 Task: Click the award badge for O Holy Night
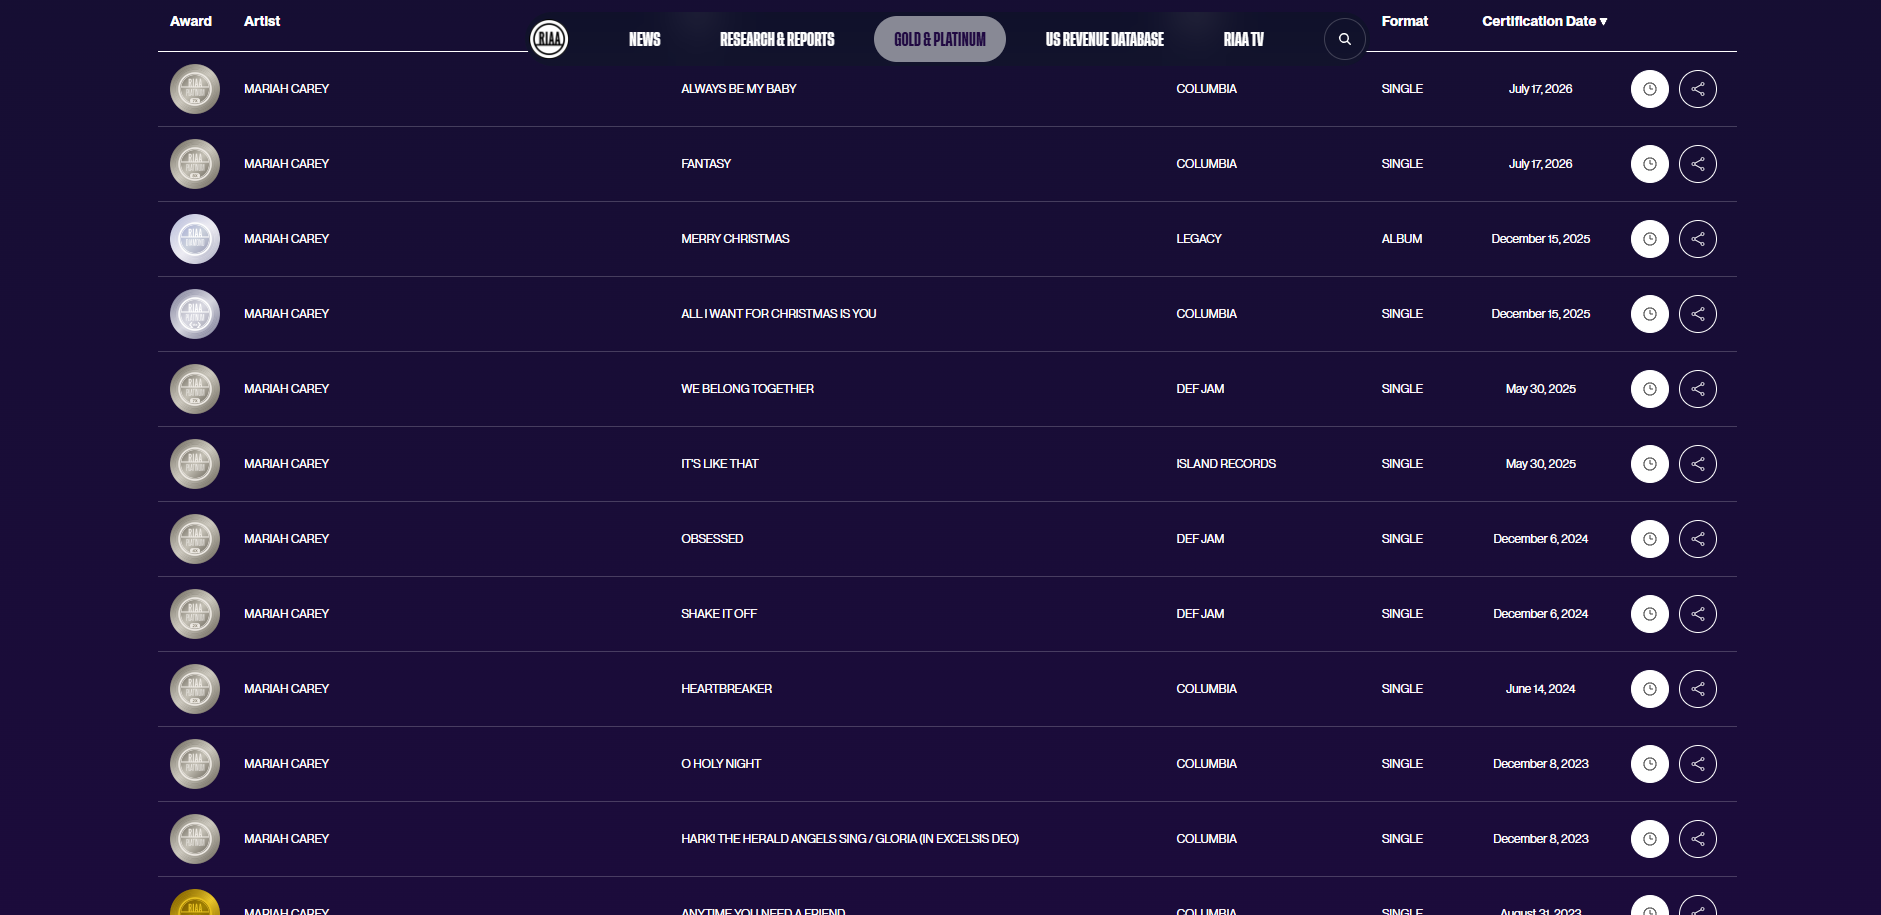[x=195, y=764]
